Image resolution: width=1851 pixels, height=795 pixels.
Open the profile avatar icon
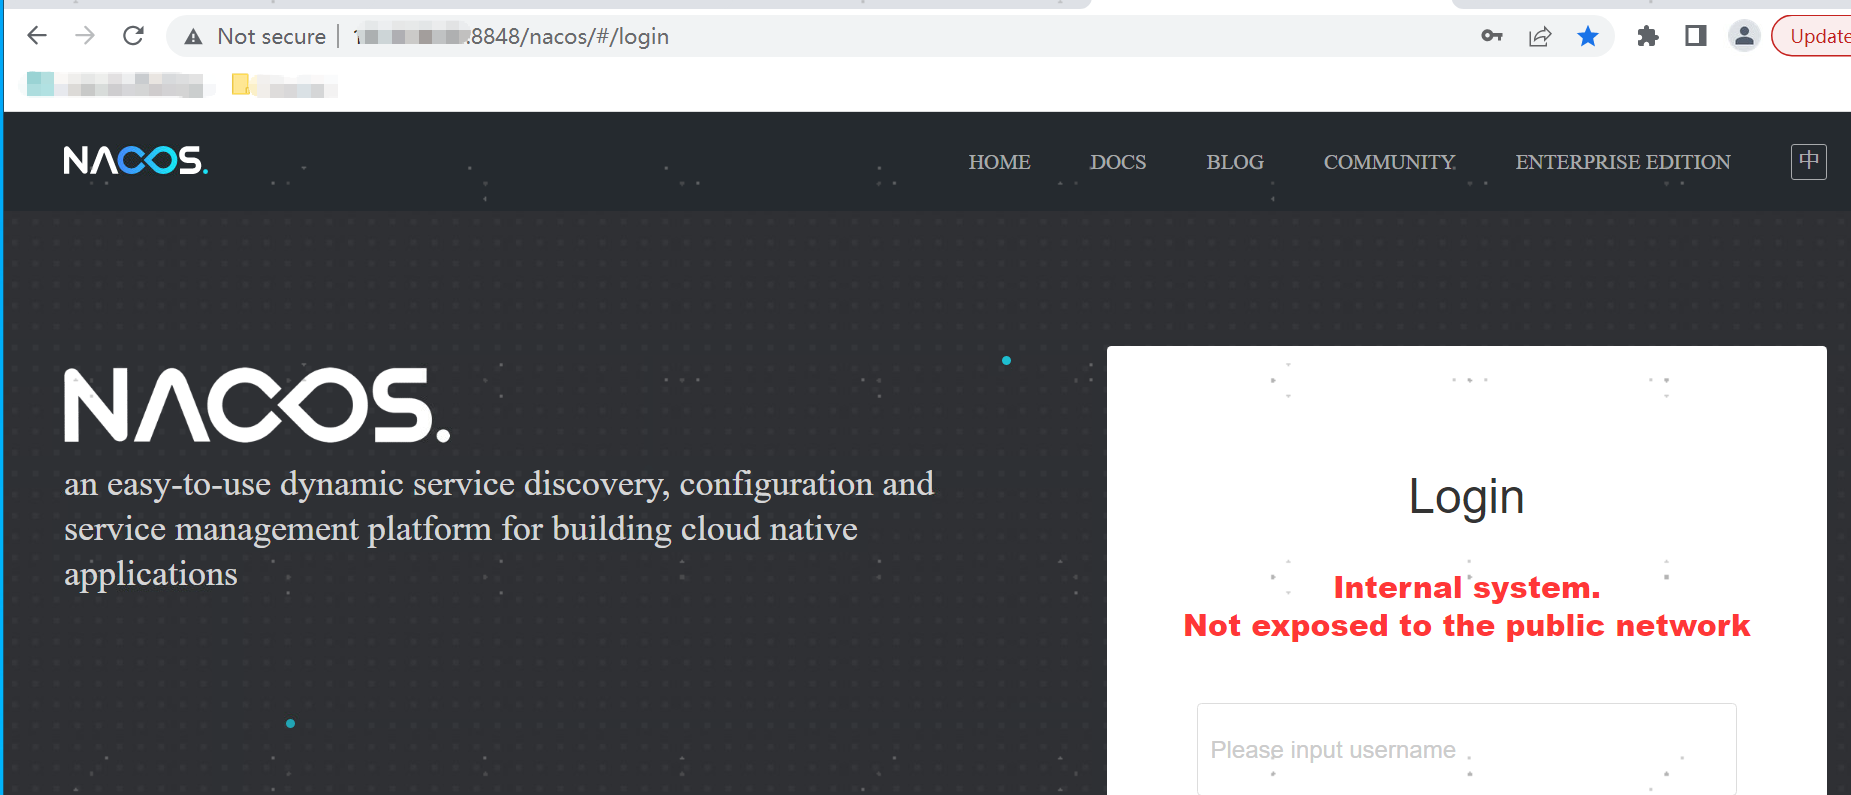[1744, 36]
